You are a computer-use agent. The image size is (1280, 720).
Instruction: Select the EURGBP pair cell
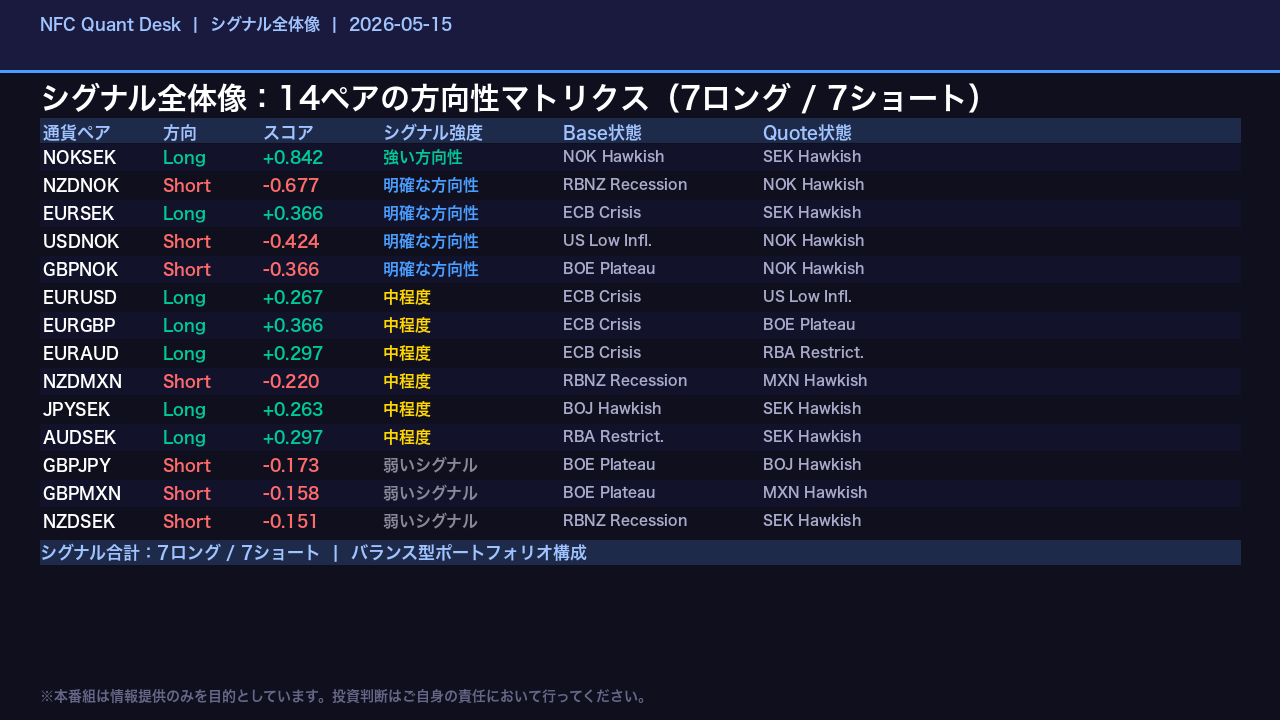pos(79,325)
